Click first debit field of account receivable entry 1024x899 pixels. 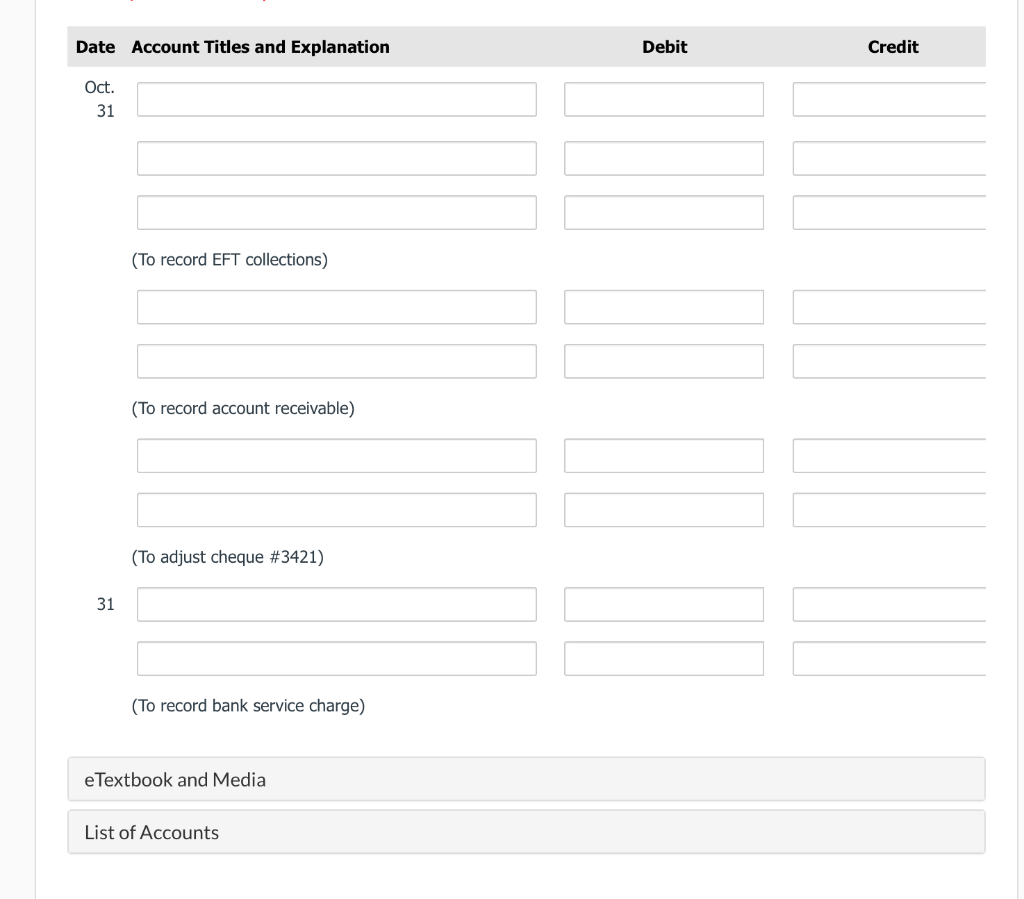664,307
